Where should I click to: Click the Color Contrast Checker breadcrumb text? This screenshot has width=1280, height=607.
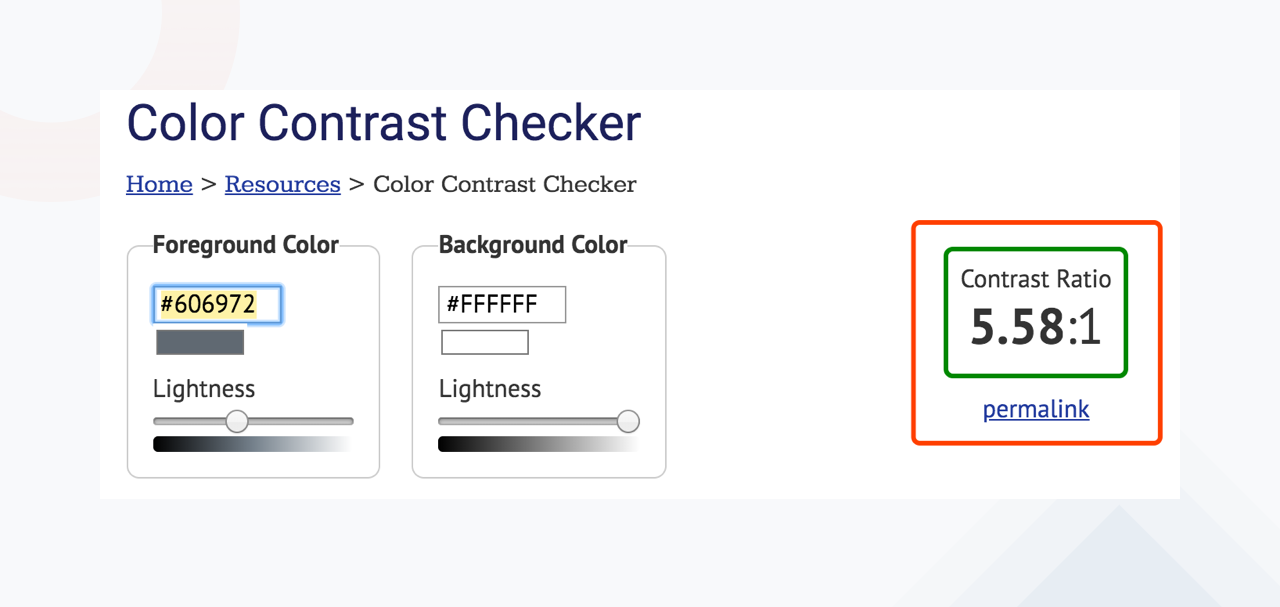point(505,184)
